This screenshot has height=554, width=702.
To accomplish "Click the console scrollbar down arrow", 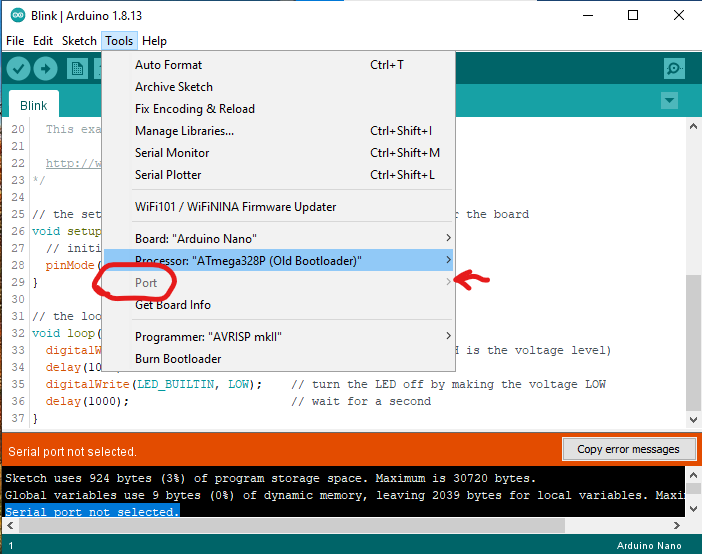I will (693, 508).
